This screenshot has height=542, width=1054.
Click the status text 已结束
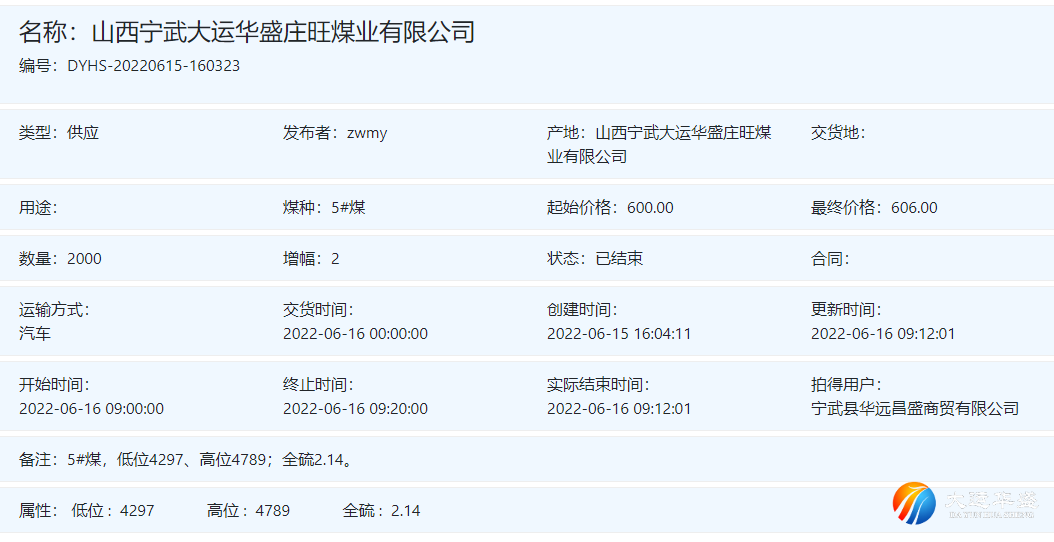pos(619,259)
